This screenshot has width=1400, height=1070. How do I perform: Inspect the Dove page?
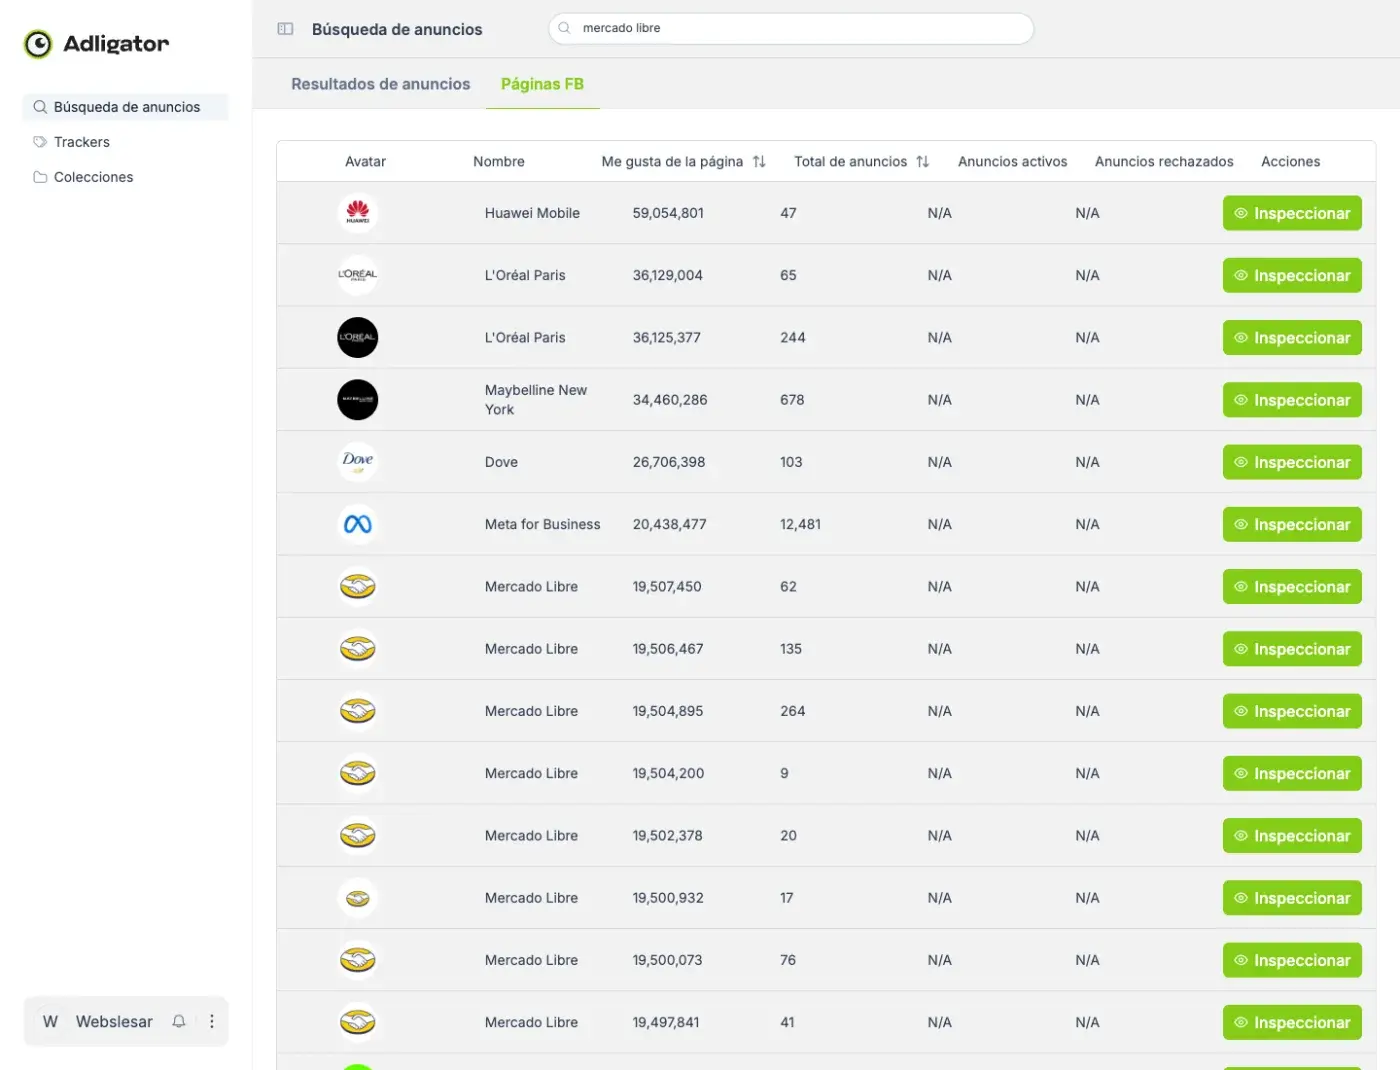click(x=1292, y=462)
